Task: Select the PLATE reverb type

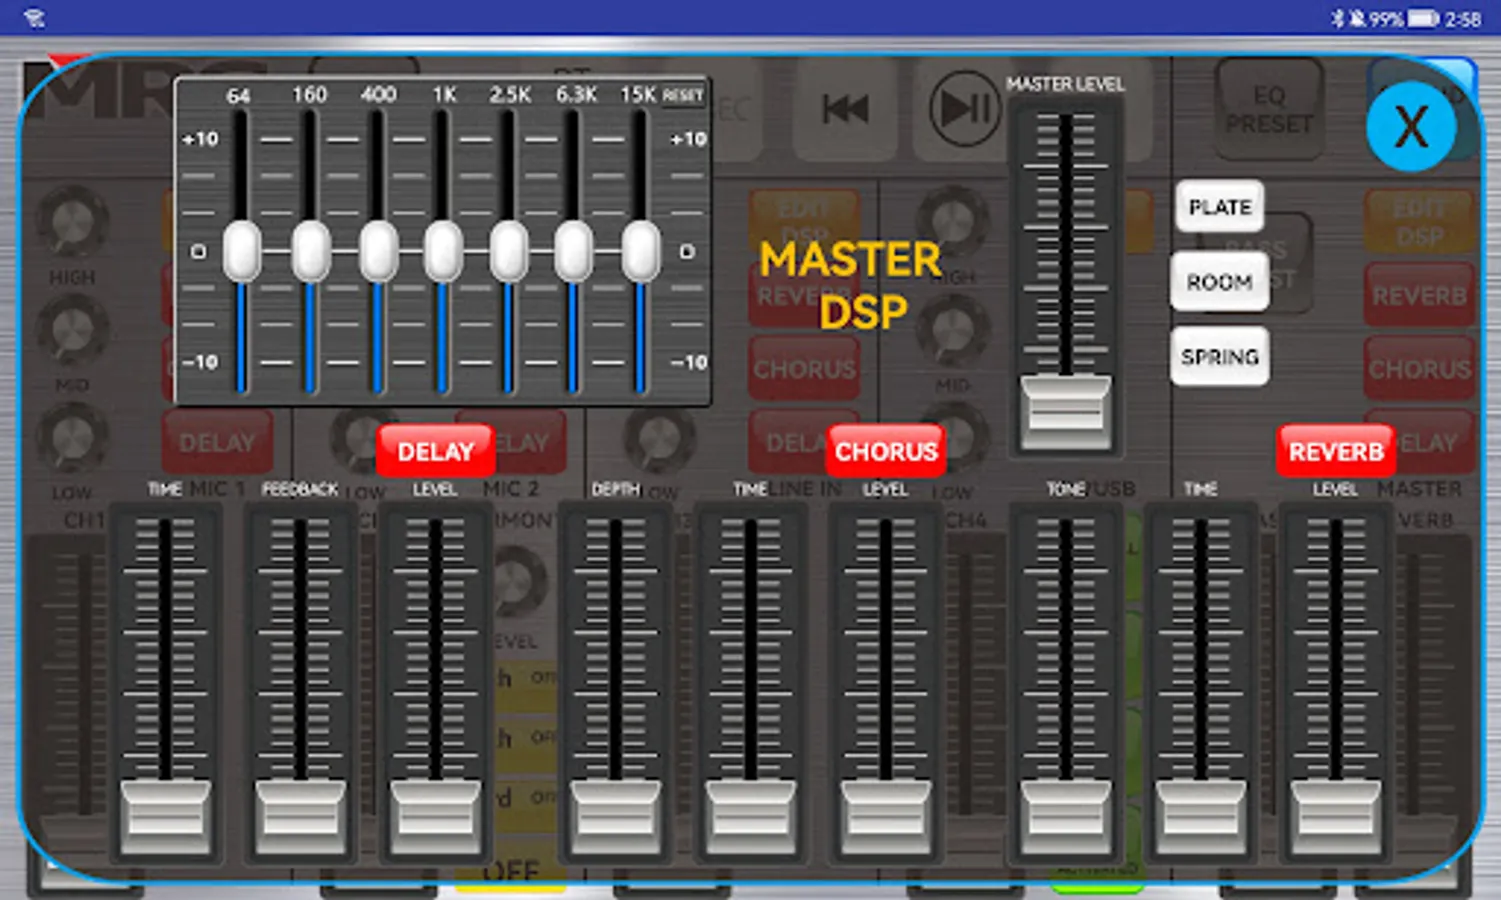Action: (1219, 207)
